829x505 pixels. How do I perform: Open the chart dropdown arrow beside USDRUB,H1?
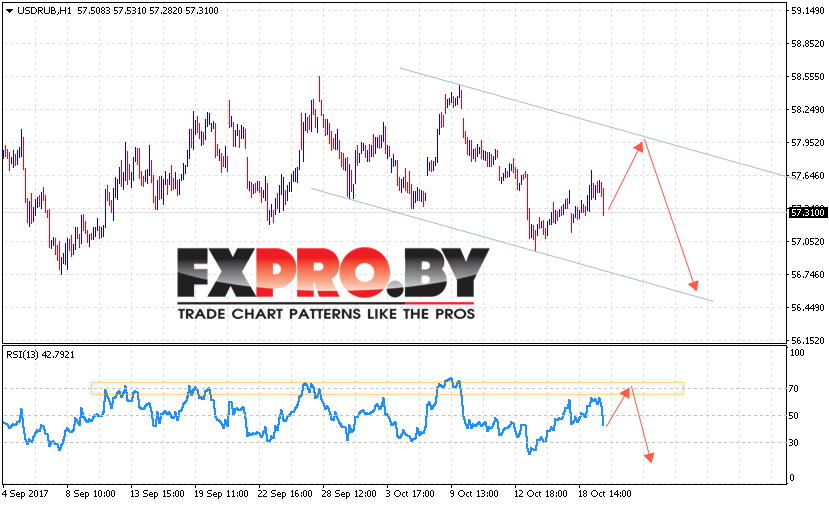pos(9,11)
